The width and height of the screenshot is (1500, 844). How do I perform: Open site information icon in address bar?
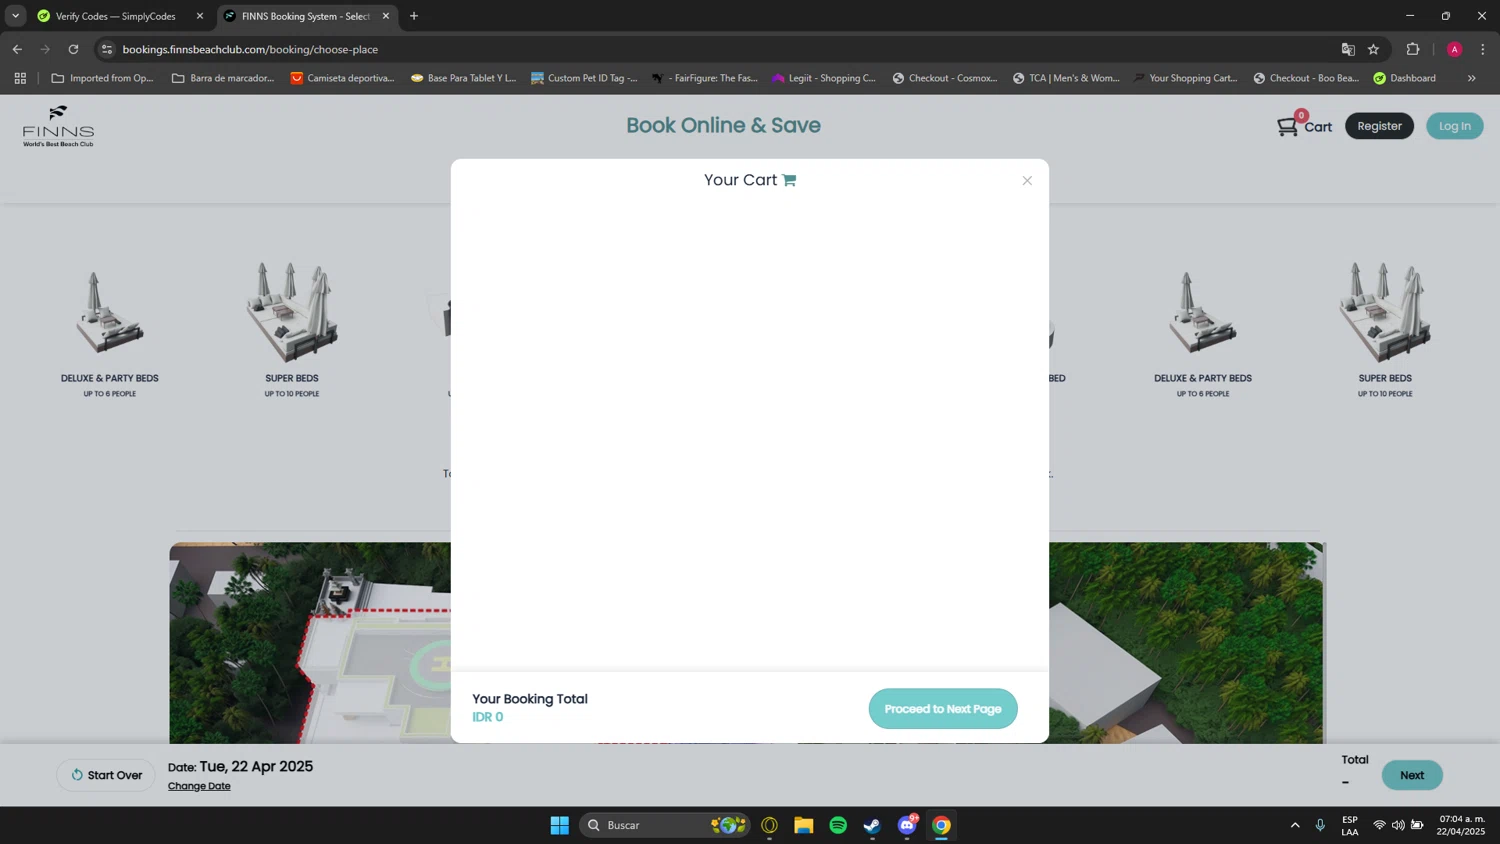click(107, 49)
